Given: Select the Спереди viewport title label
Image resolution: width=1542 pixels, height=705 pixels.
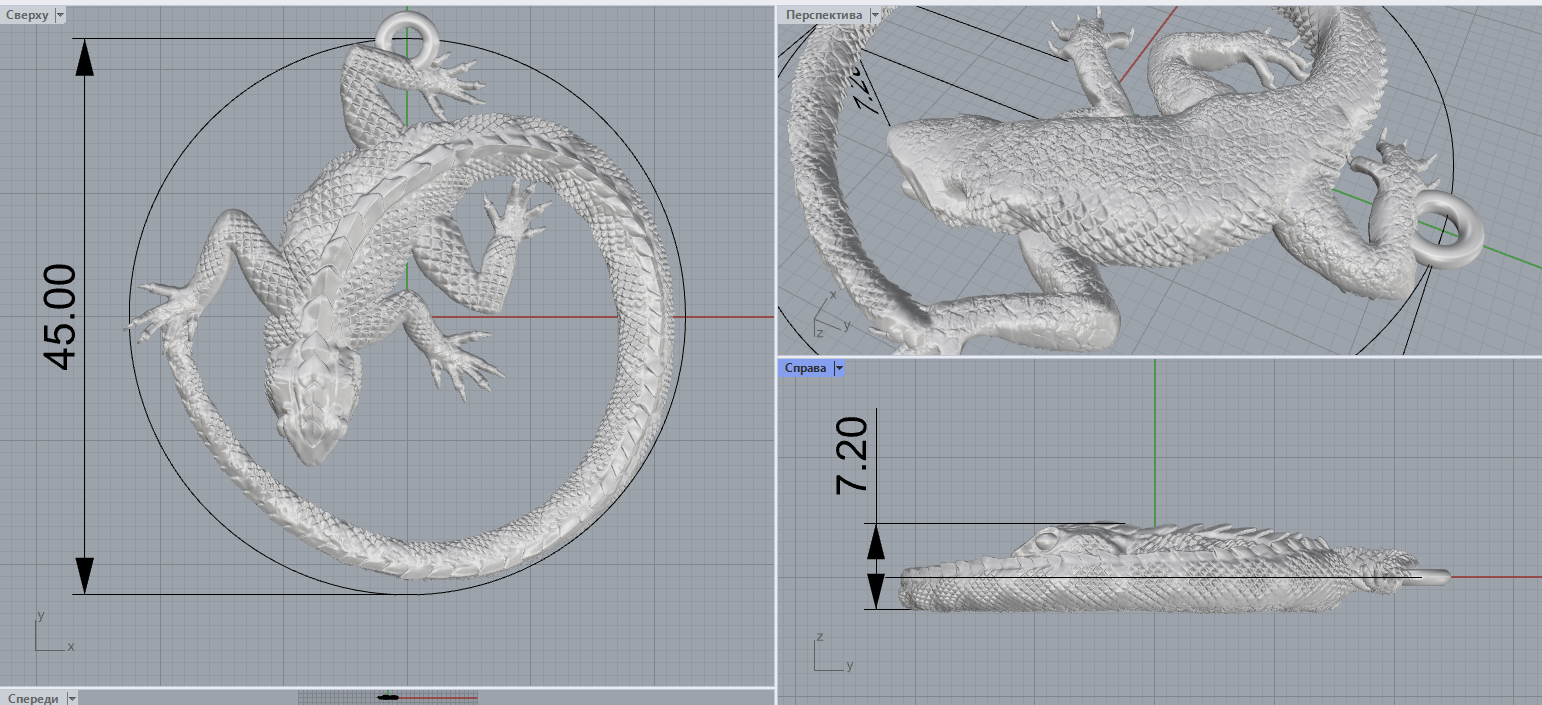Looking at the screenshot, I should point(32,698).
